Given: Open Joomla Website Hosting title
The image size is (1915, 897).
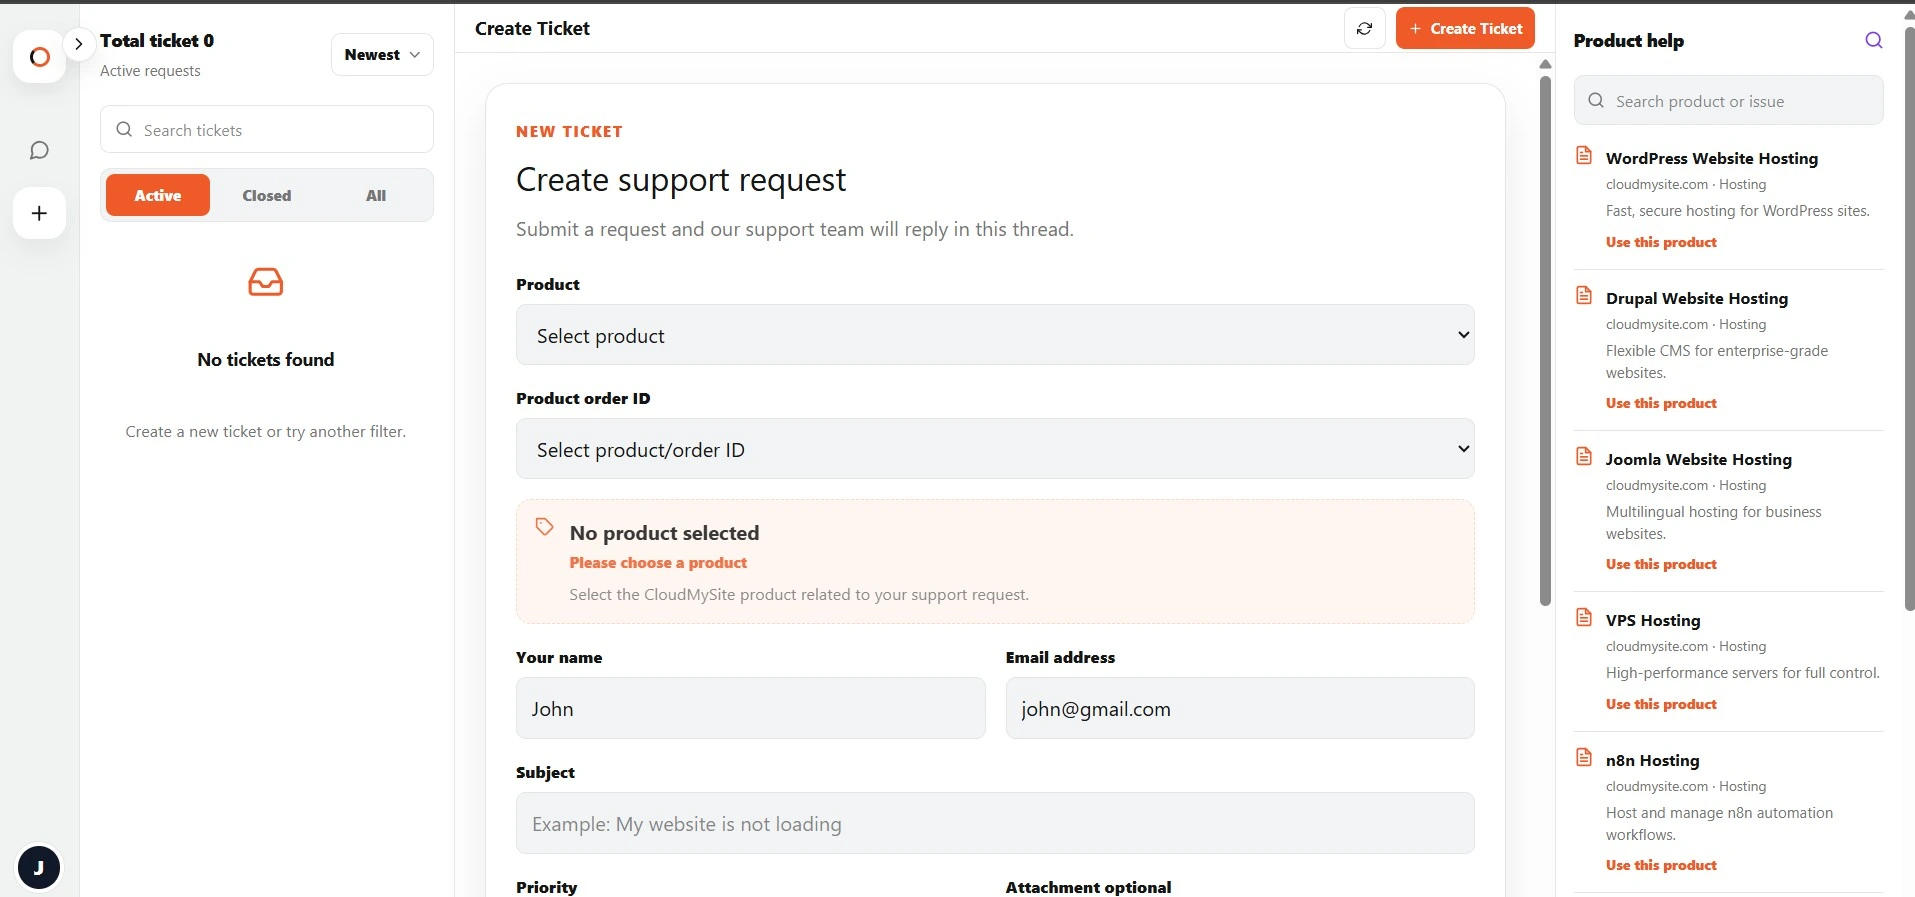Looking at the screenshot, I should click(1698, 459).
